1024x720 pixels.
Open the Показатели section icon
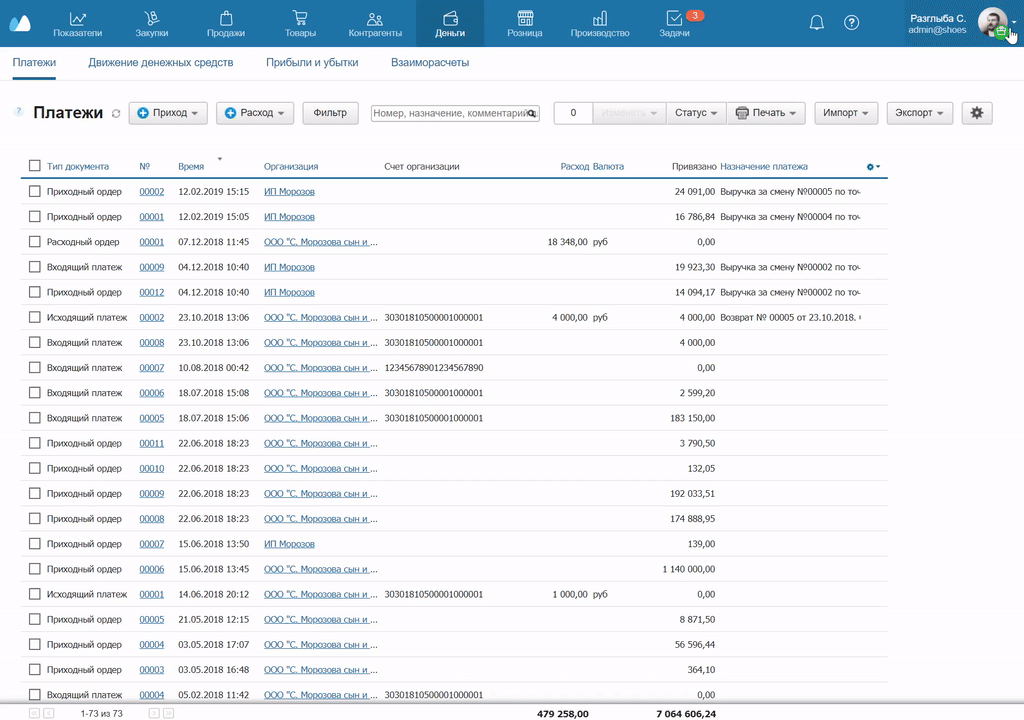click(78, 19)
